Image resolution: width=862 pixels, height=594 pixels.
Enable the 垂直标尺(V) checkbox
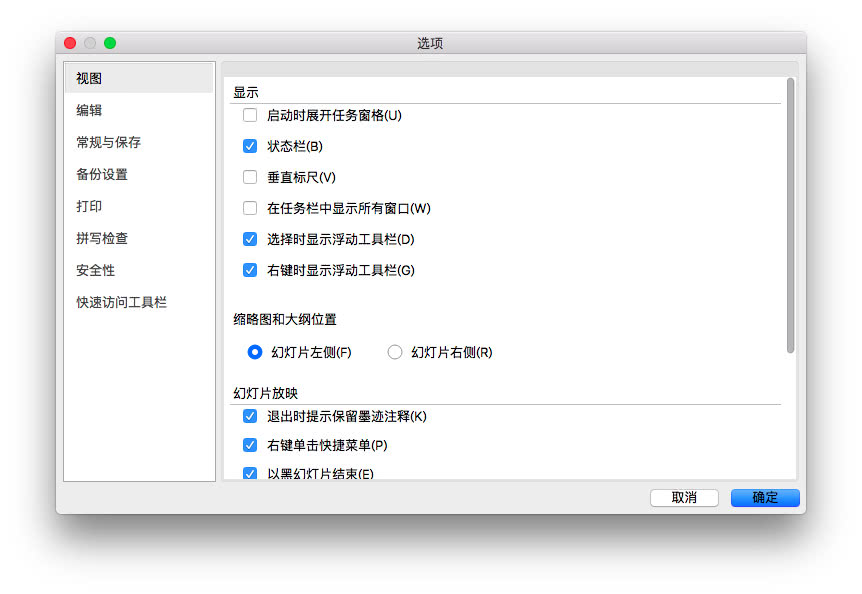tap(250, 177)
